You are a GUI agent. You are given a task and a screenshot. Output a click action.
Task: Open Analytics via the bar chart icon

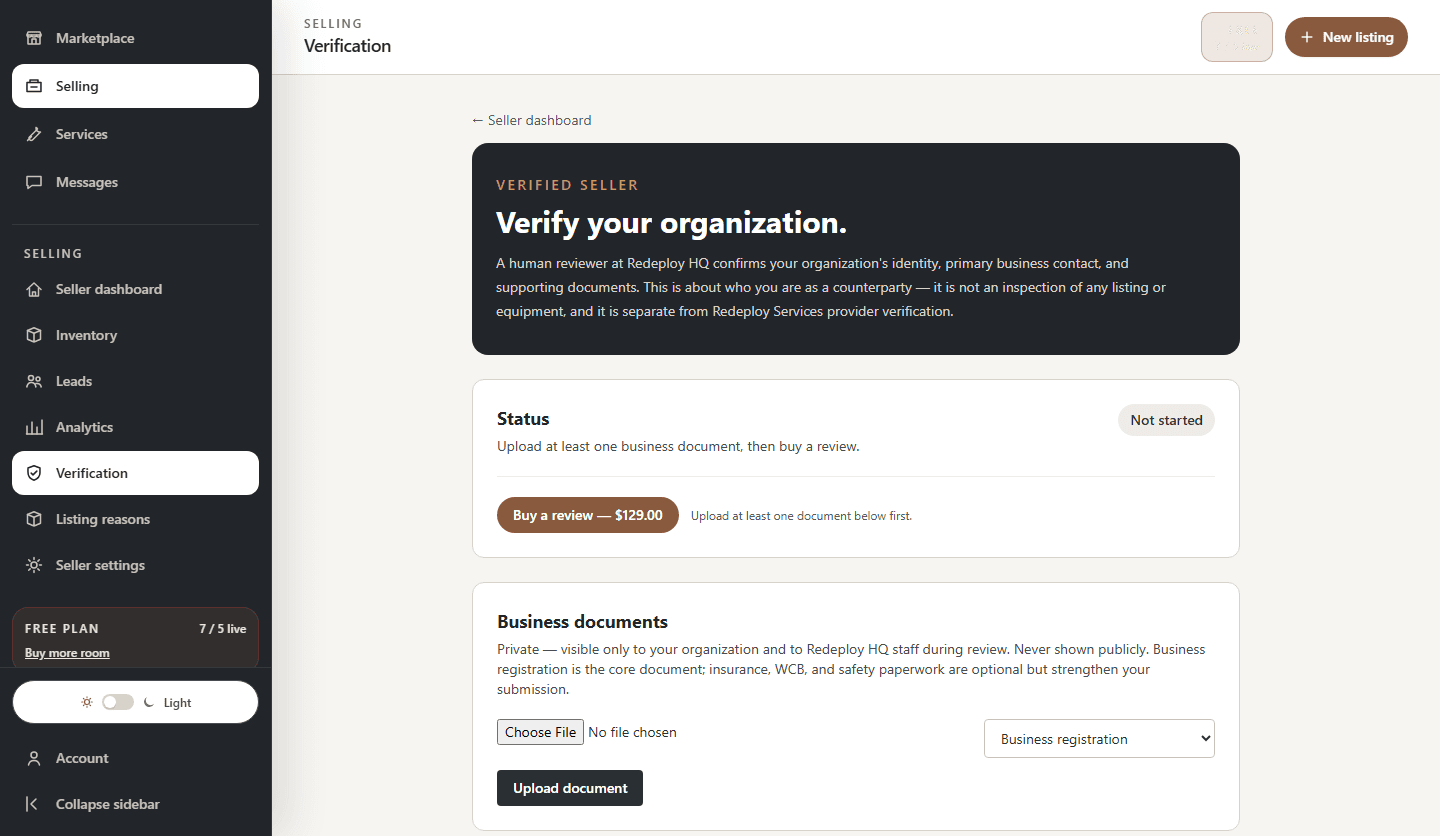tap(34, 427)
